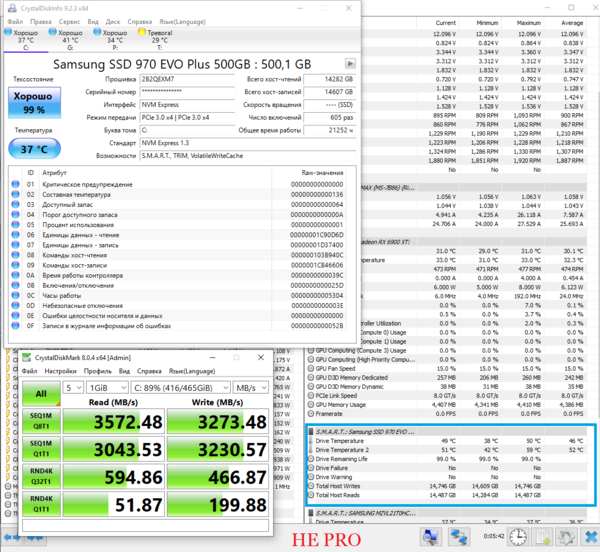Click the icon beside Drive Remaining Life
This screenshot has width=600, height=552.
click(311, 459)
